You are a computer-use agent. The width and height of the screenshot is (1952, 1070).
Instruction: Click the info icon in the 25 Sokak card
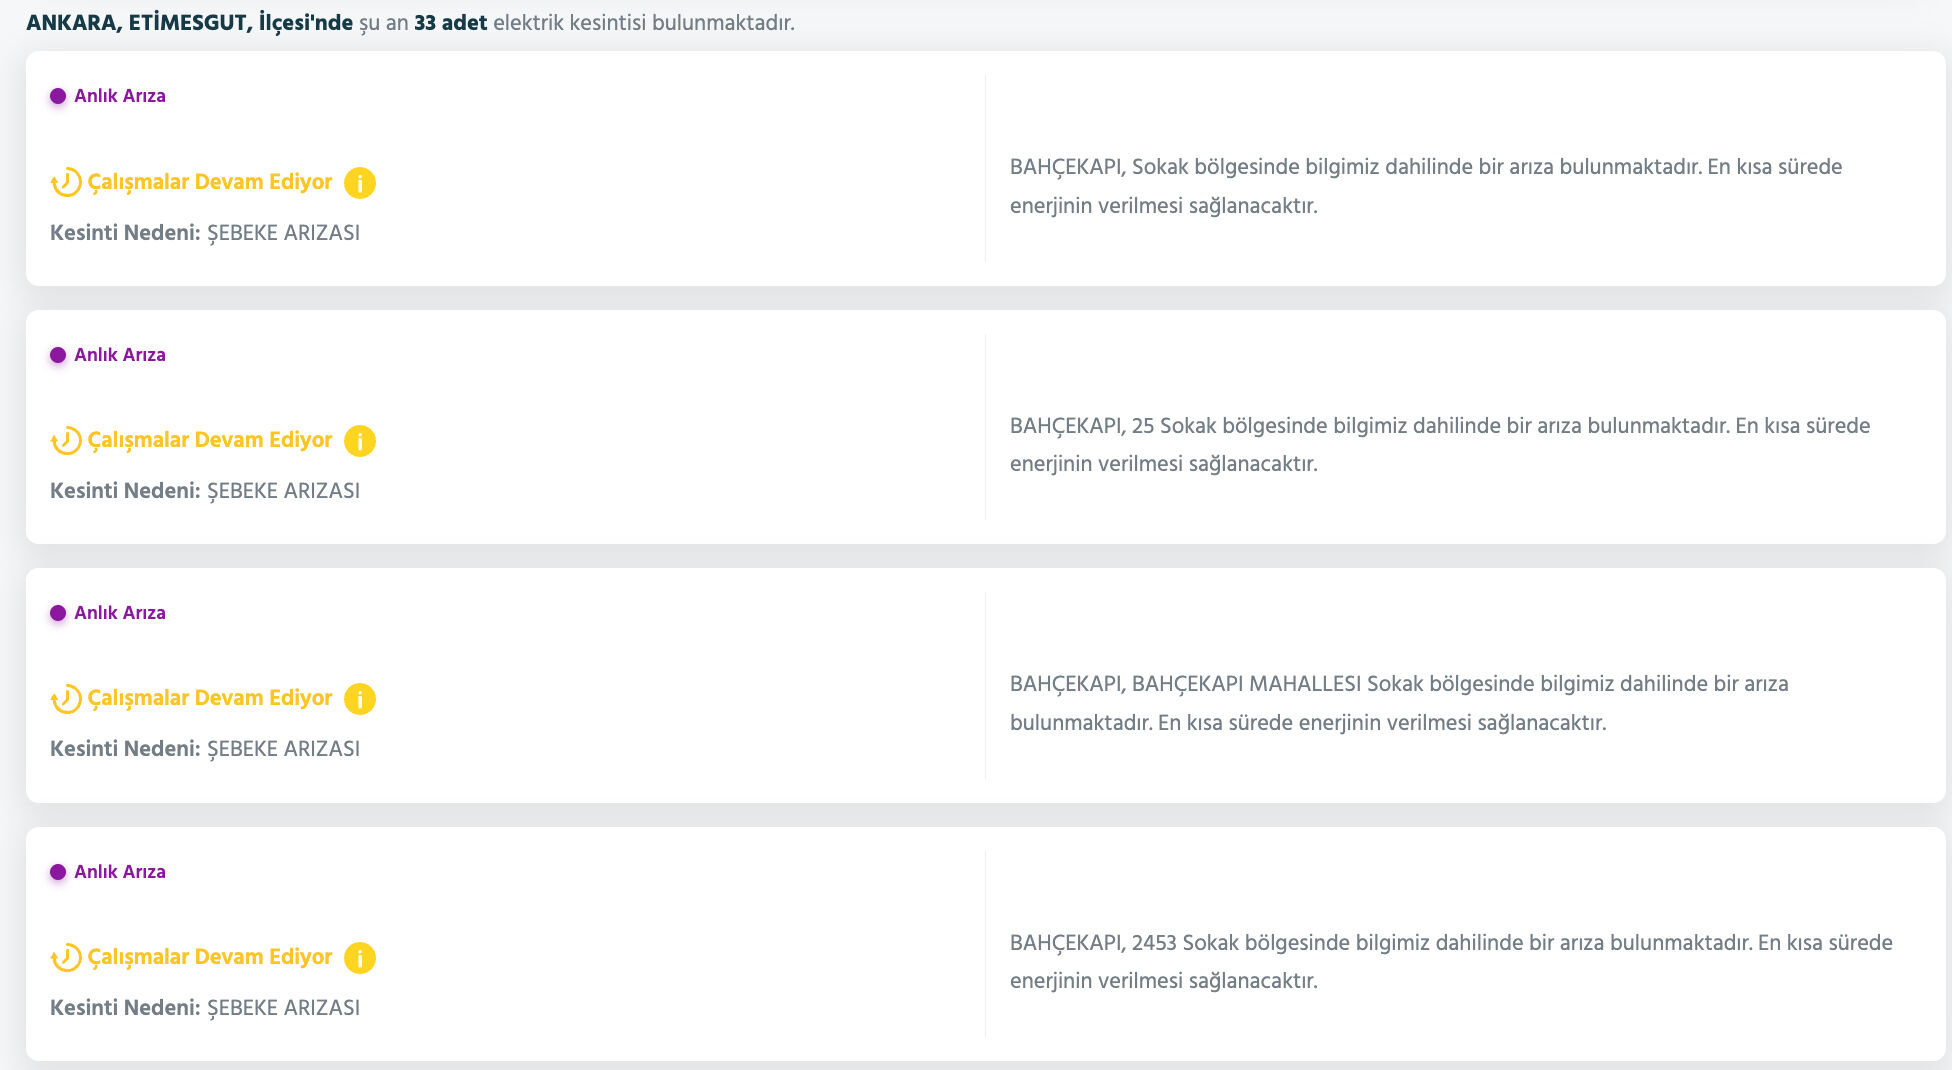[x=360, y=441]
